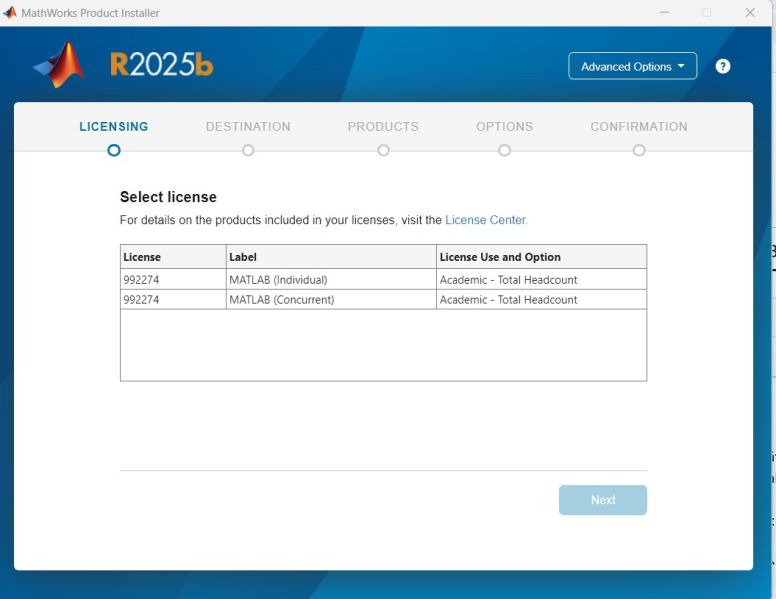Close the MathWorks Product Installer window
Image resolution: width=776 pixels, height=599 pixels.
click(x=750, y=13)
